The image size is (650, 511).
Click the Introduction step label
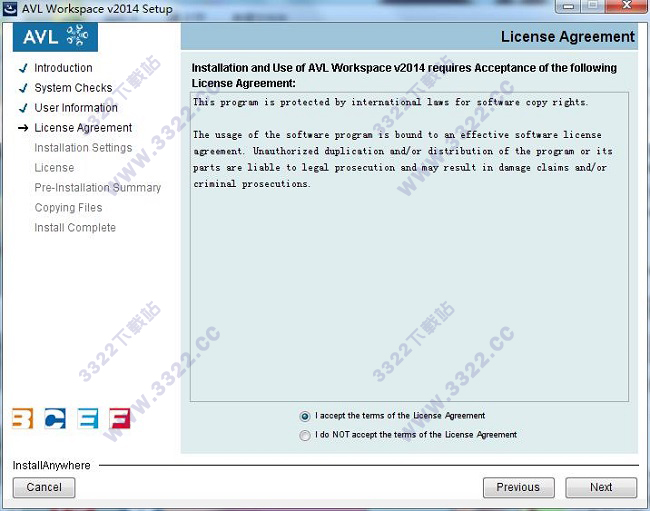click(63, 68)
